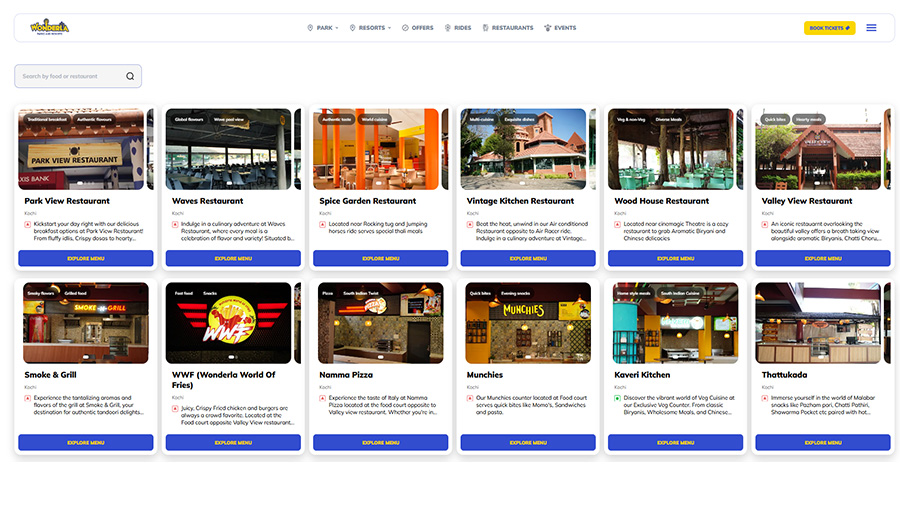Click the Quick bites tag on Valley View
The width and height of the screenshot is (900, 507).
(x=775, y=119)
